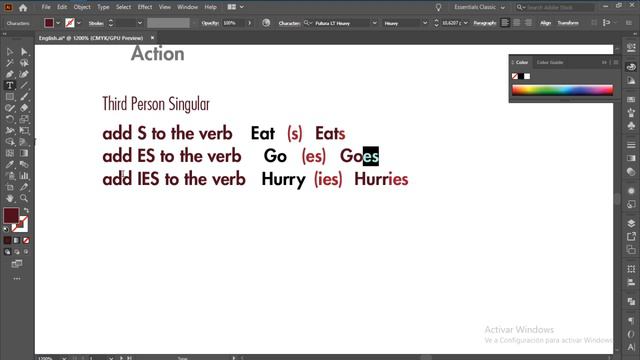Select the Free Transform tool
The image size is (640, 360).
point(24,131)
